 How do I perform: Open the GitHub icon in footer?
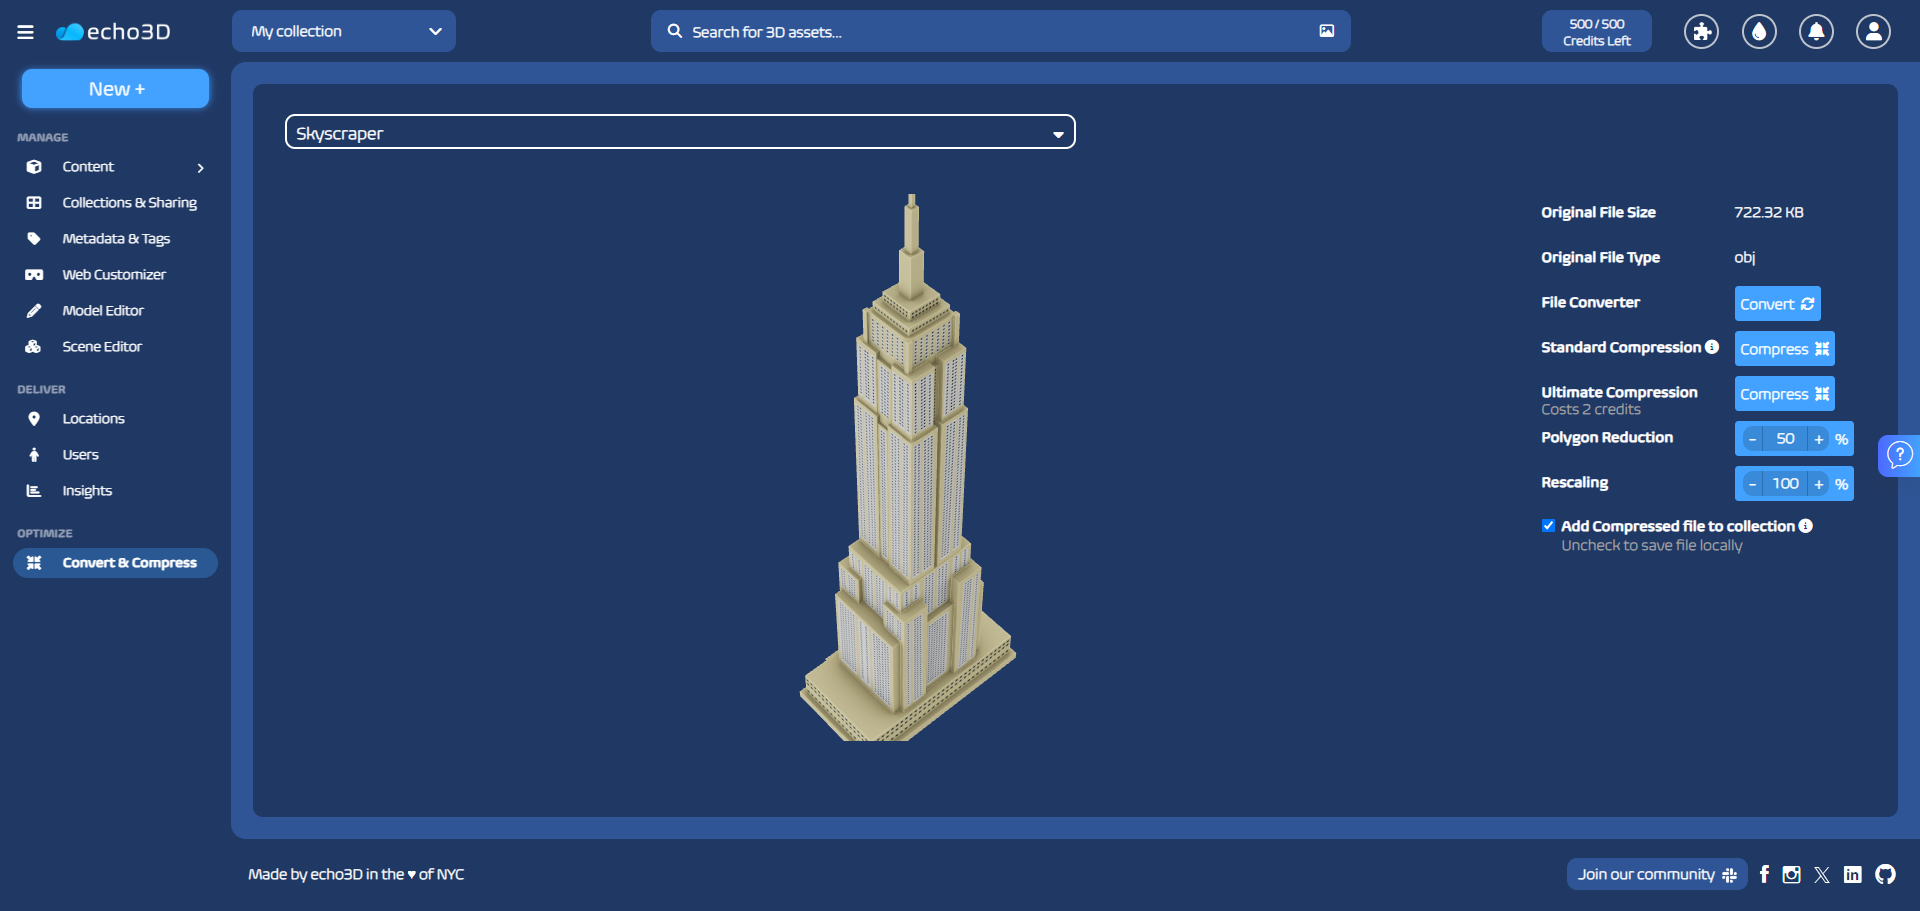point(1885,874)
